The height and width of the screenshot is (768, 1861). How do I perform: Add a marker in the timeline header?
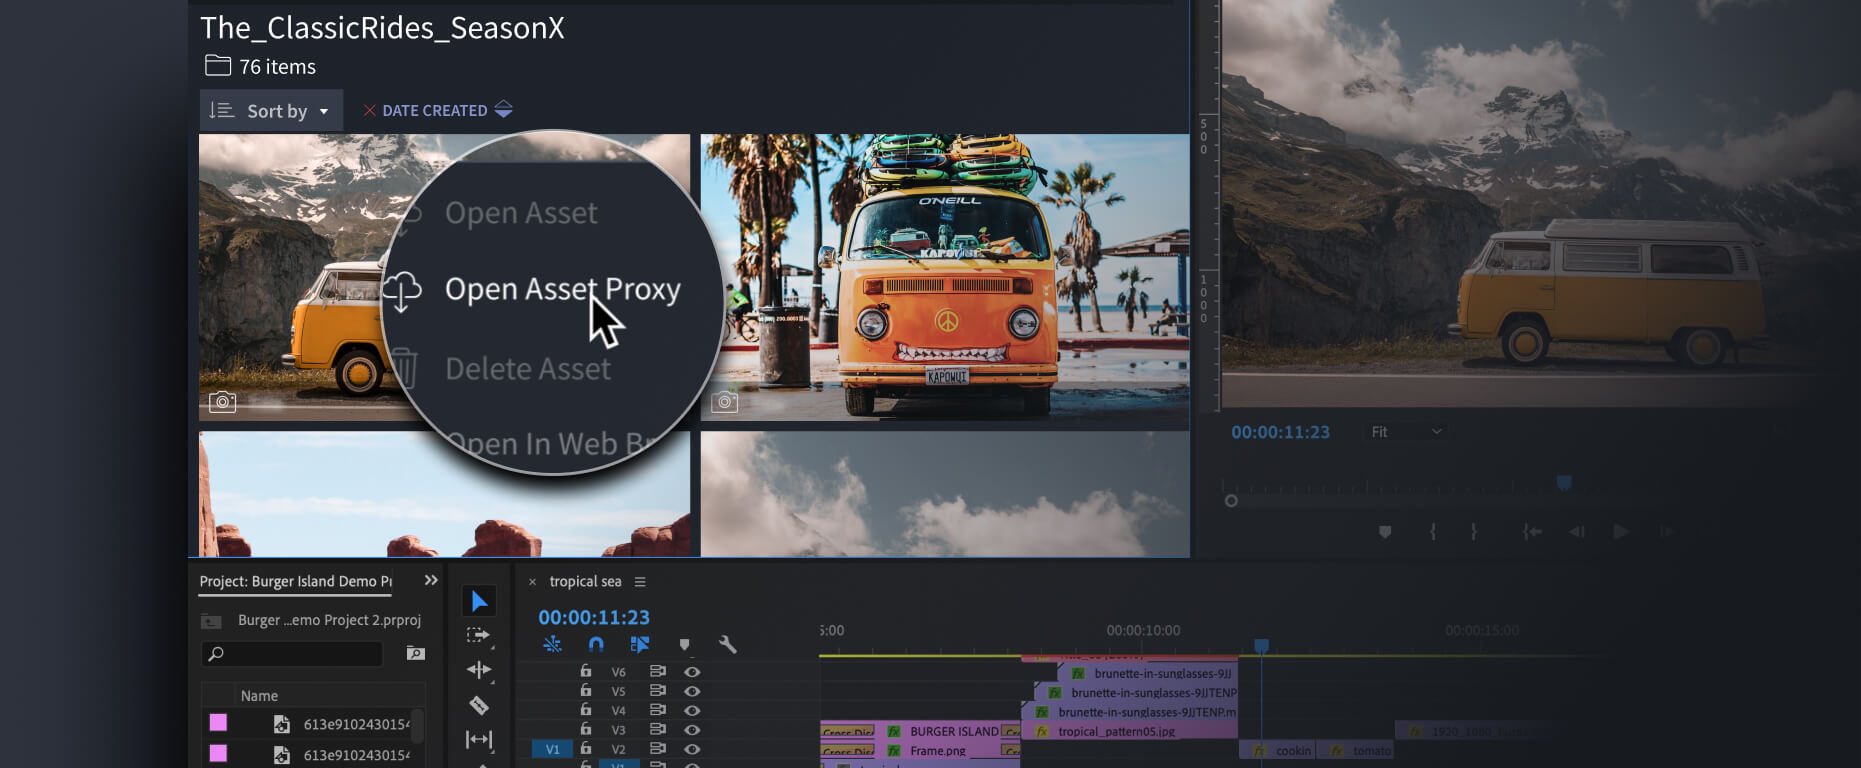pos(684,645)
